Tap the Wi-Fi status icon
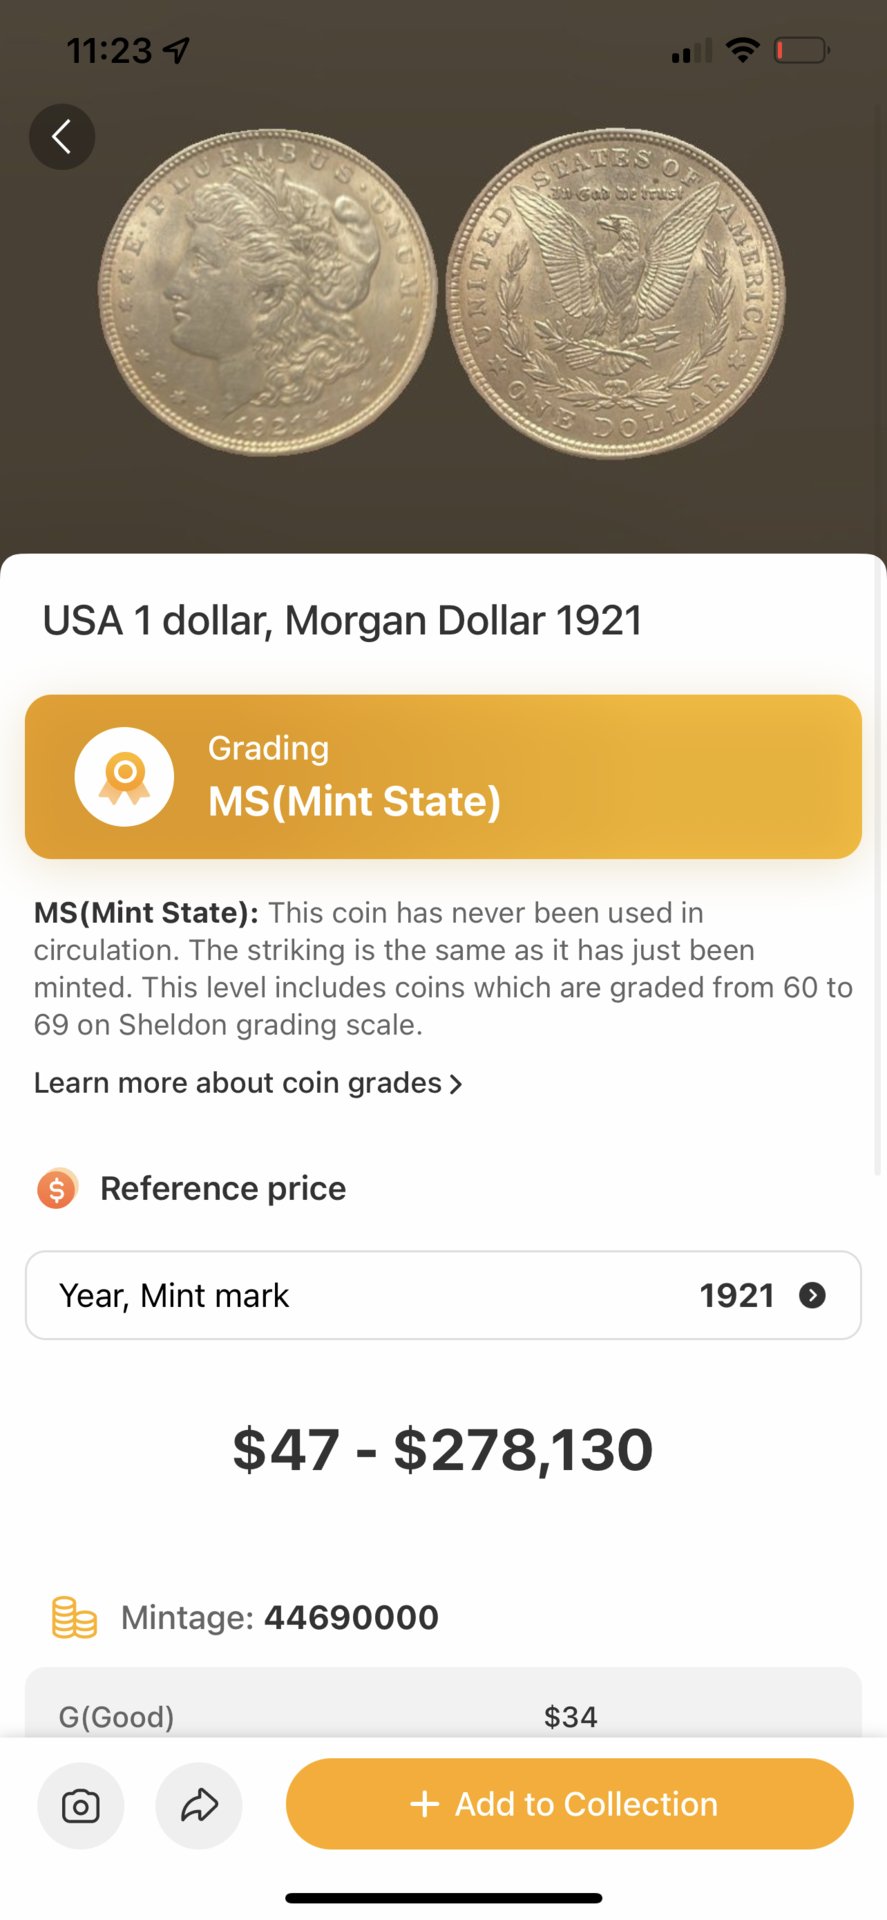 coord(742,50)
